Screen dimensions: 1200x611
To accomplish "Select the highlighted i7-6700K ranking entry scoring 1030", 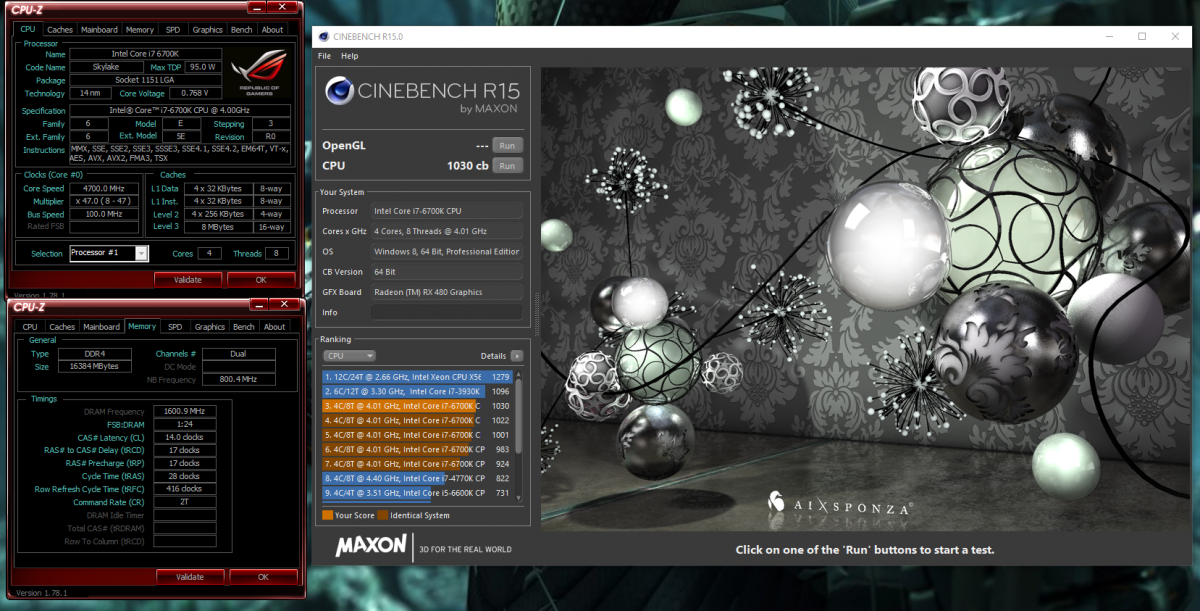I will (417, 406).
